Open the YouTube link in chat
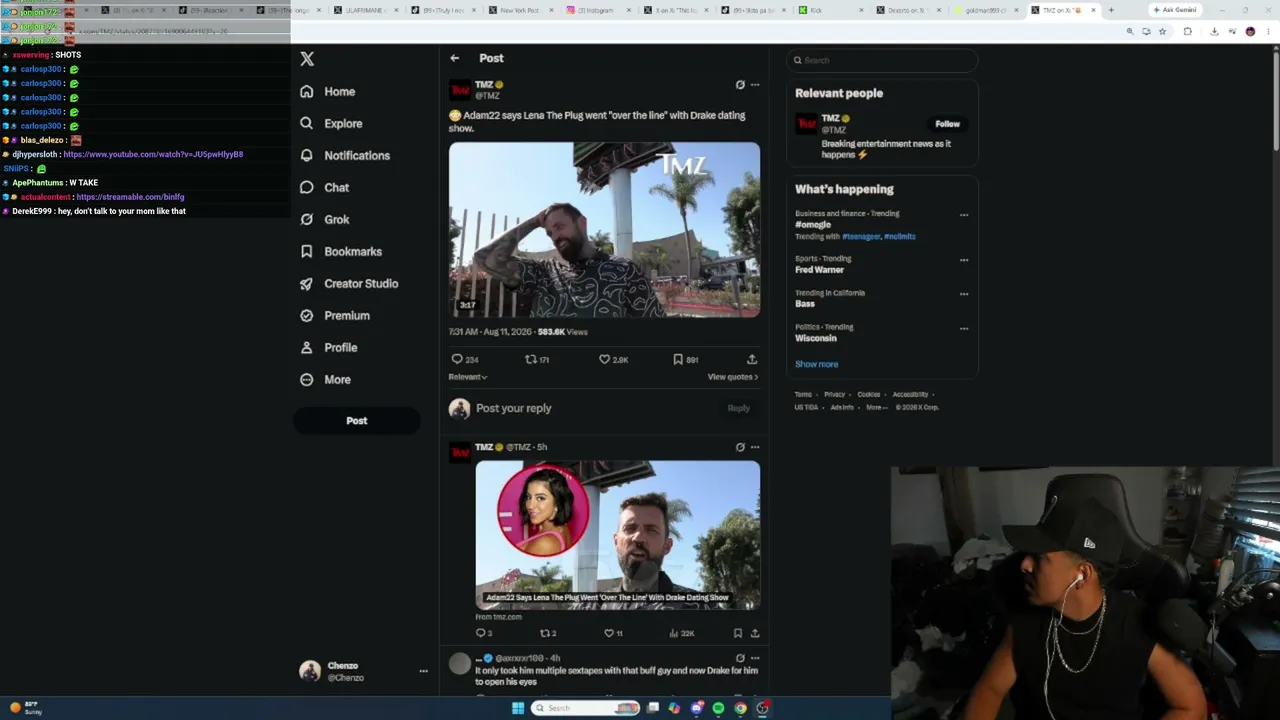The height and width of the screenshot is (720, 1280). tap(153, 155)
